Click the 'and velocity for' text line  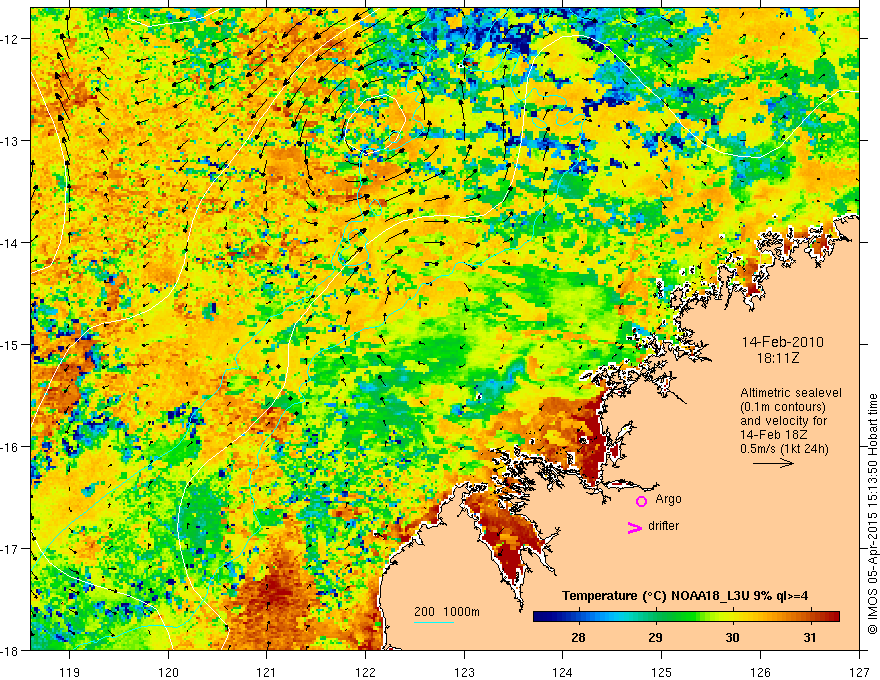pos(783,421)
